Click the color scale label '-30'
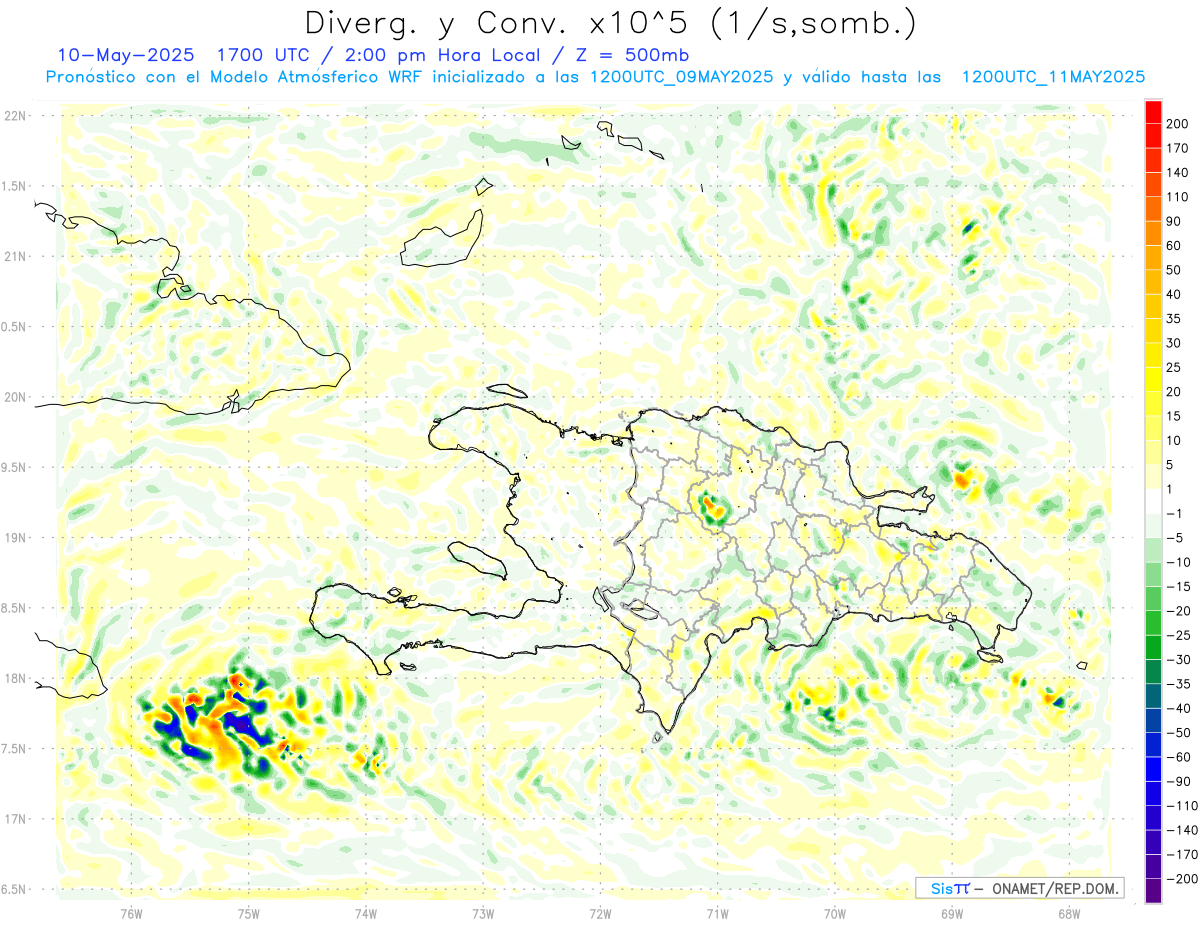The width and height of the screenshot is (1200, 927). coord(1181,660)
